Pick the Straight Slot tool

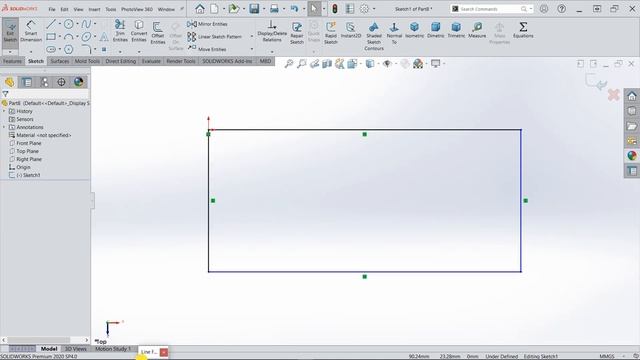tap(51, 49)
